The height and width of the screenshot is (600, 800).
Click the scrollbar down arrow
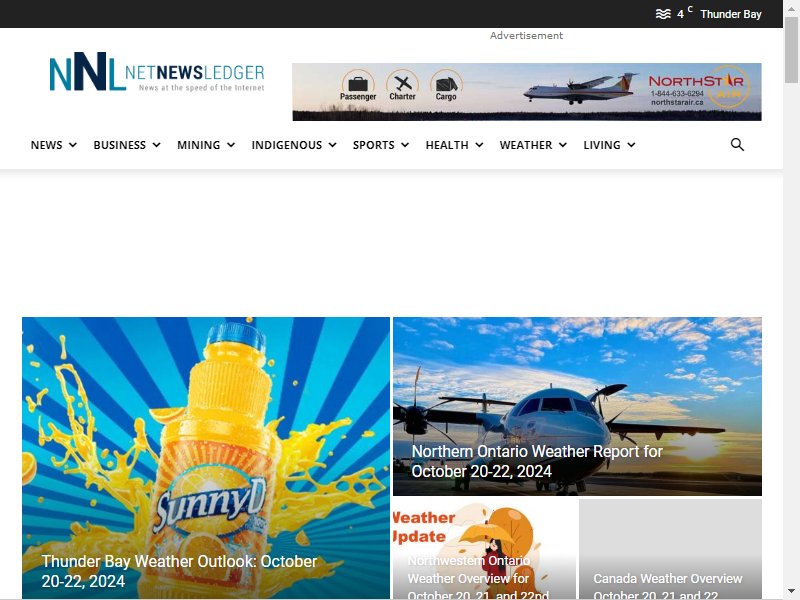(791, 591)
